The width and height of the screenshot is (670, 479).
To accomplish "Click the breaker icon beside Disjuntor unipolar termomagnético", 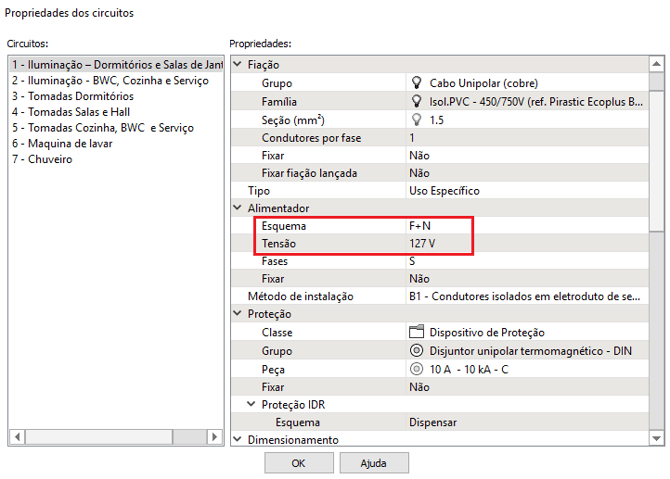I will tap(417, 350).
